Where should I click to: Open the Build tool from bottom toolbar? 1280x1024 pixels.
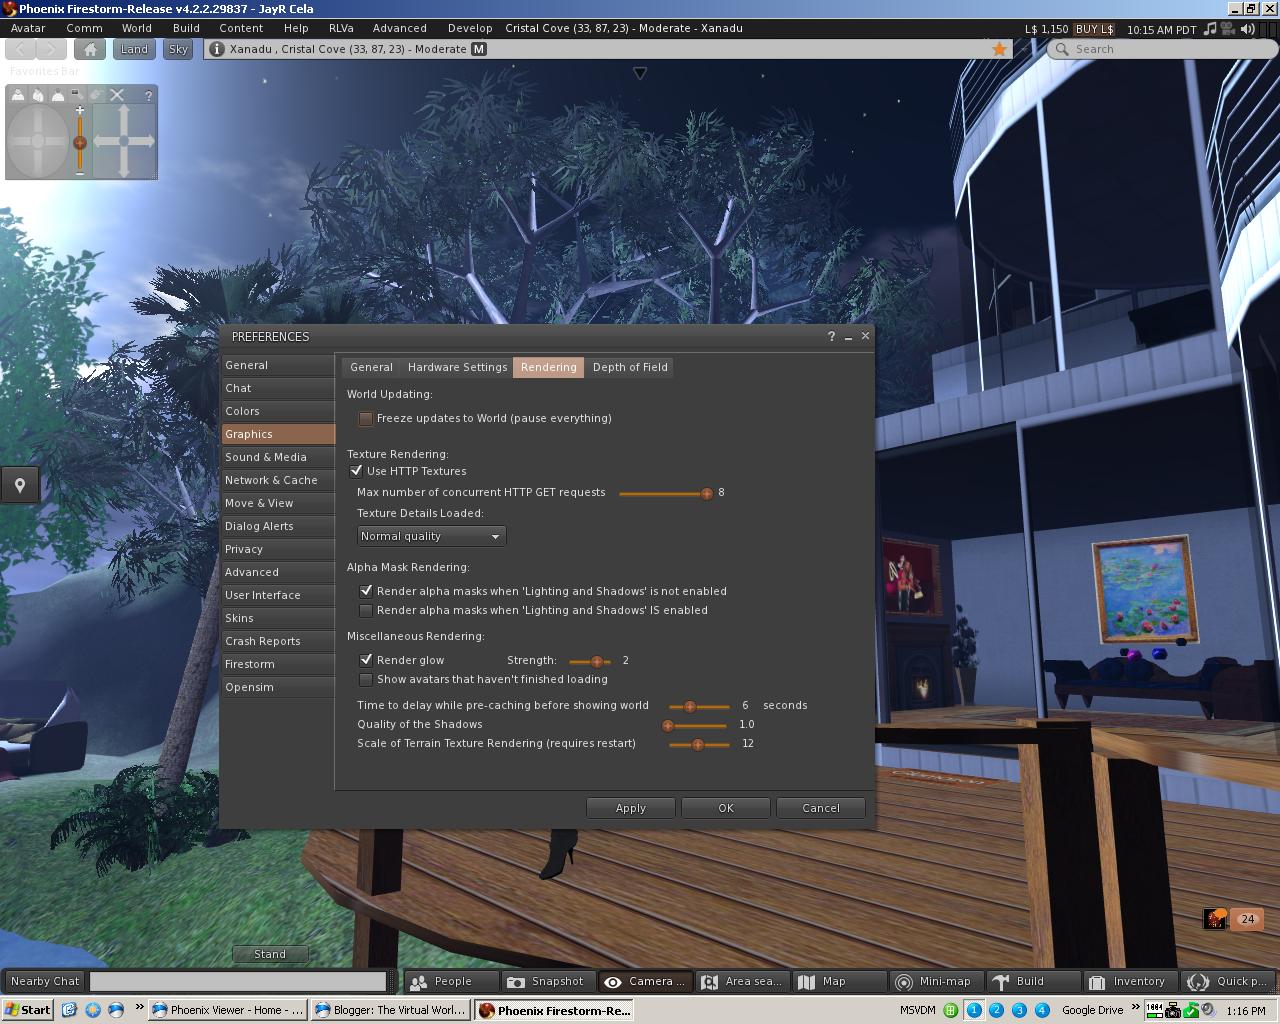point(1032,982)
